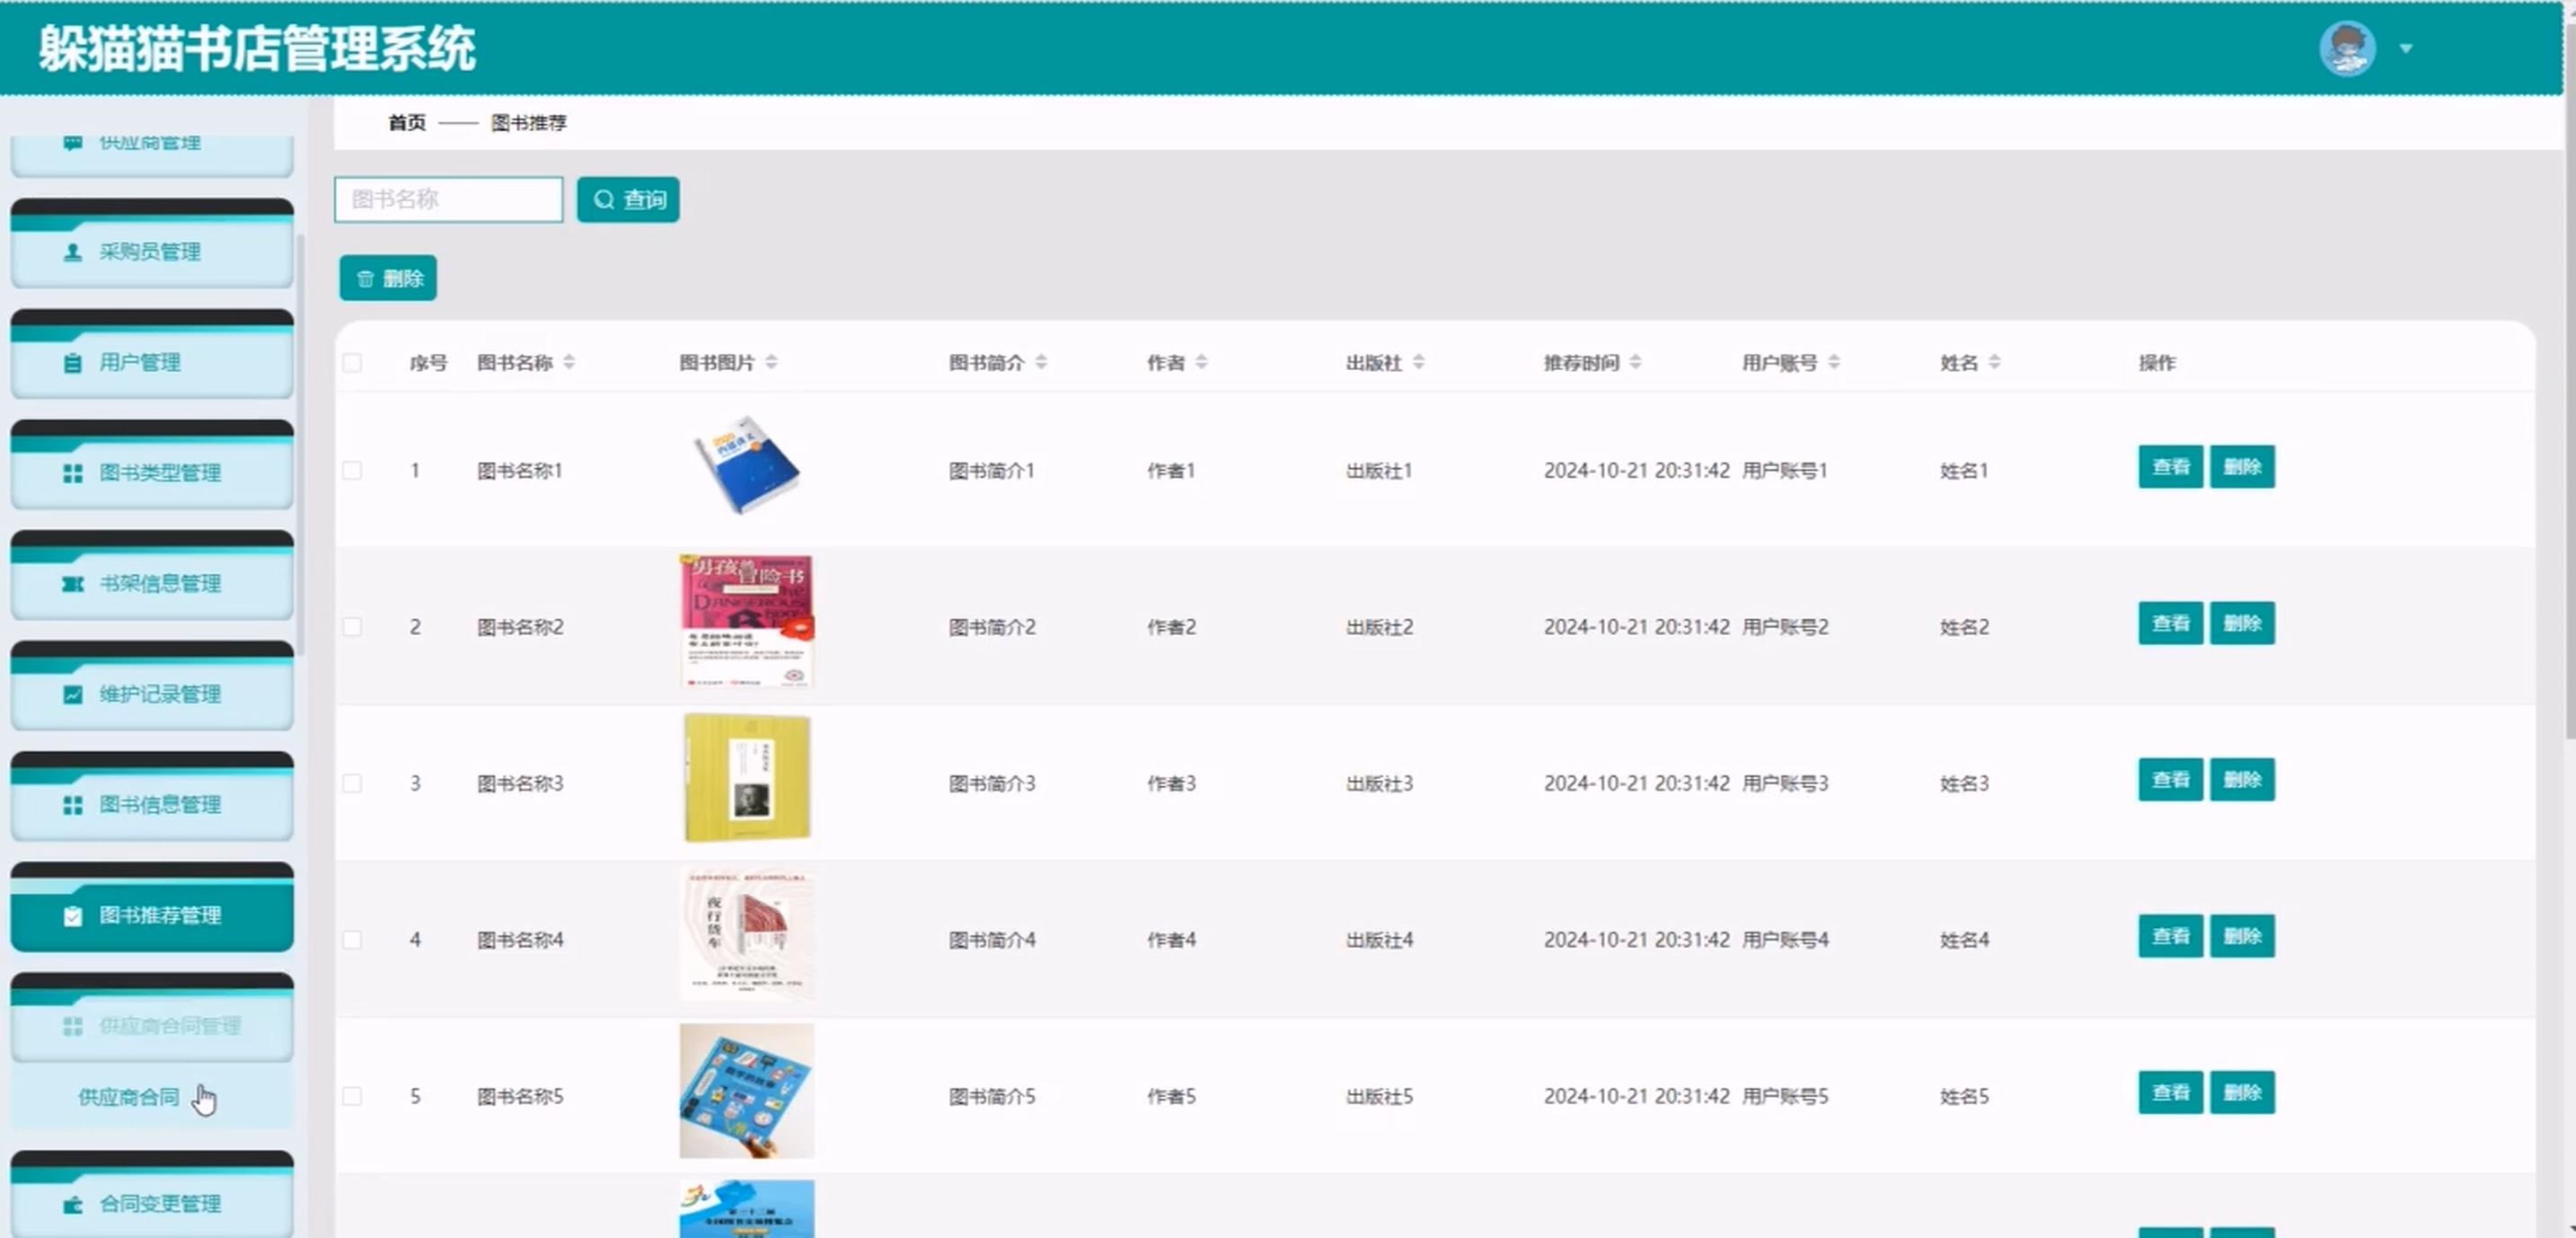Sort the 图书名称 column
The height and width of the screenshot is (1238, 2576).
pos(569,362)
